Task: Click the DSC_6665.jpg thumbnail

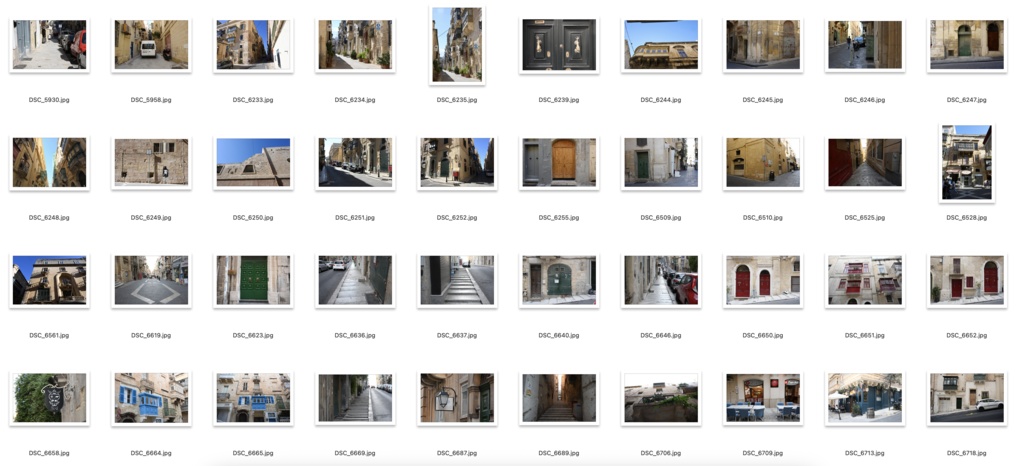Action: (253, 397)
